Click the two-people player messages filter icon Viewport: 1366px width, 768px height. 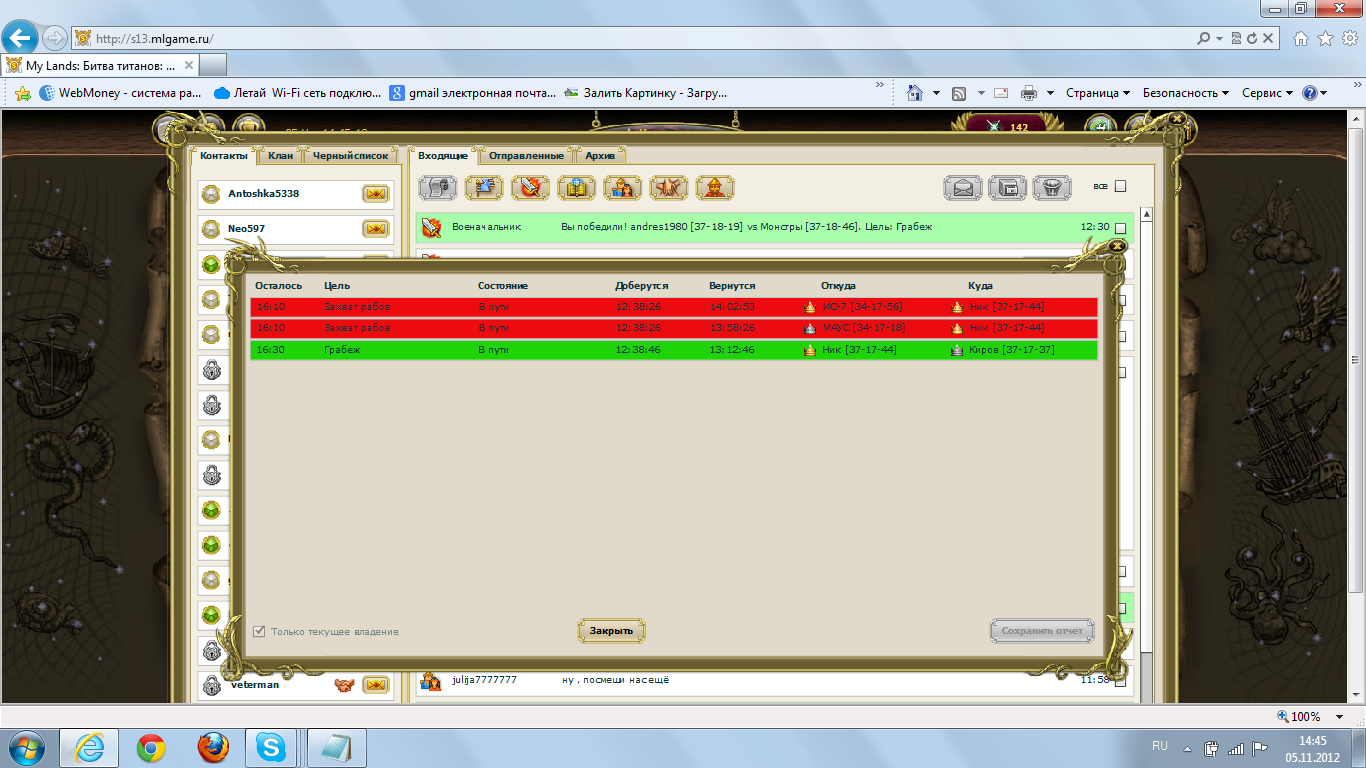coord(623,187)
